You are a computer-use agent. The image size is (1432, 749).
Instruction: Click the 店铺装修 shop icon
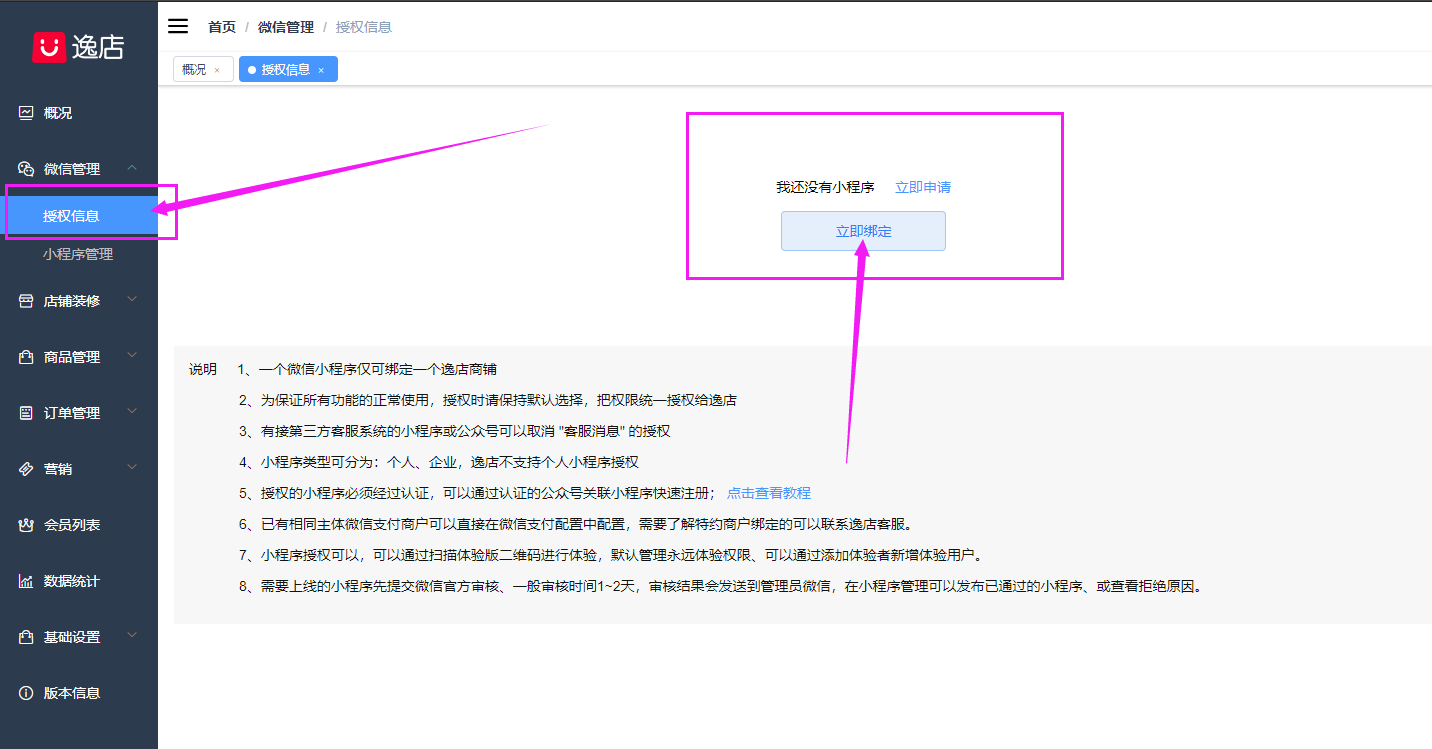27,301
